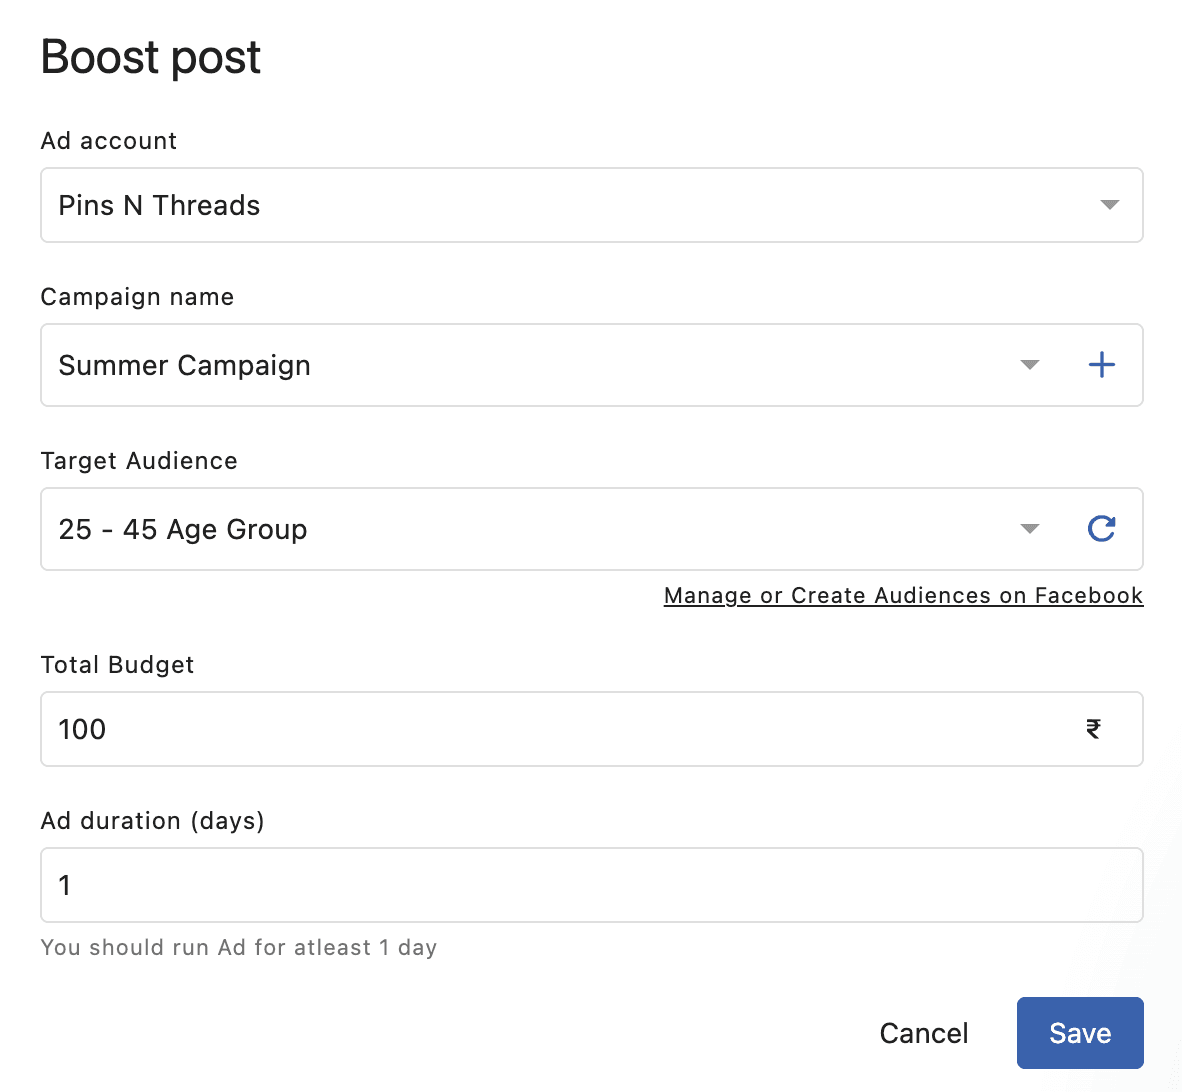Expand the Campaign name dropdown arrow
Image resolution: width=1182 pixels, height=1092 pixels.
pos(1029,365)
